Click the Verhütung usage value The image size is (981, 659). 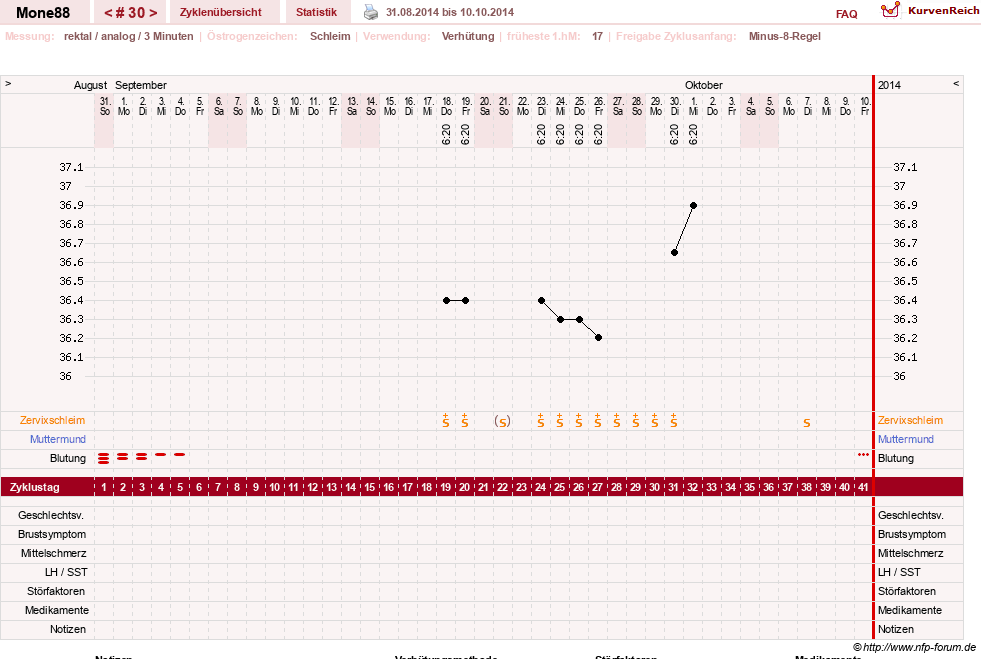(x=468, y=36)
